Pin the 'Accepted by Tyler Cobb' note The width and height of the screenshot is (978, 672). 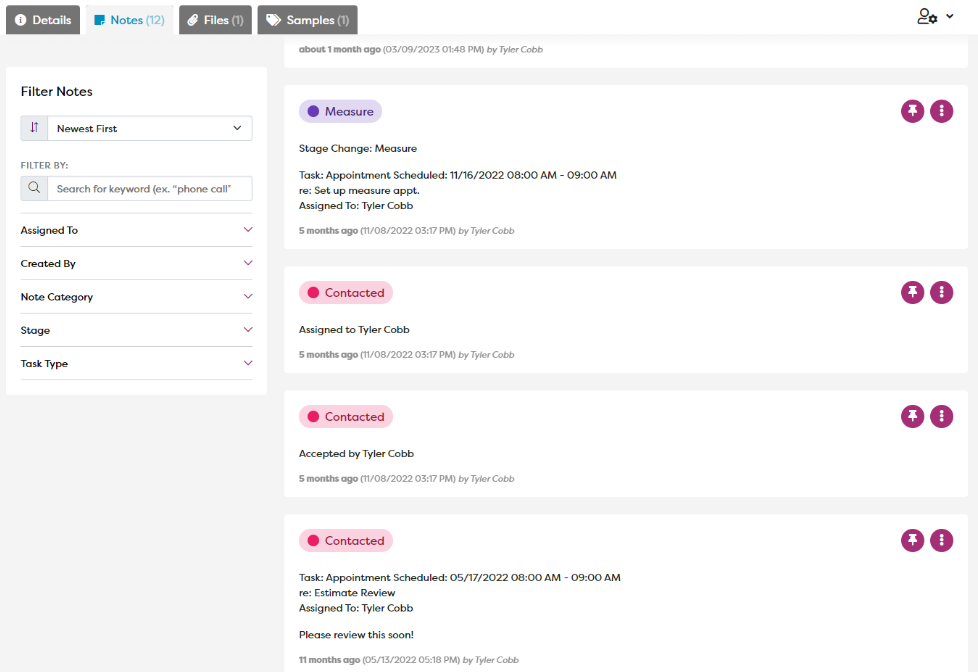click(912, 416)
